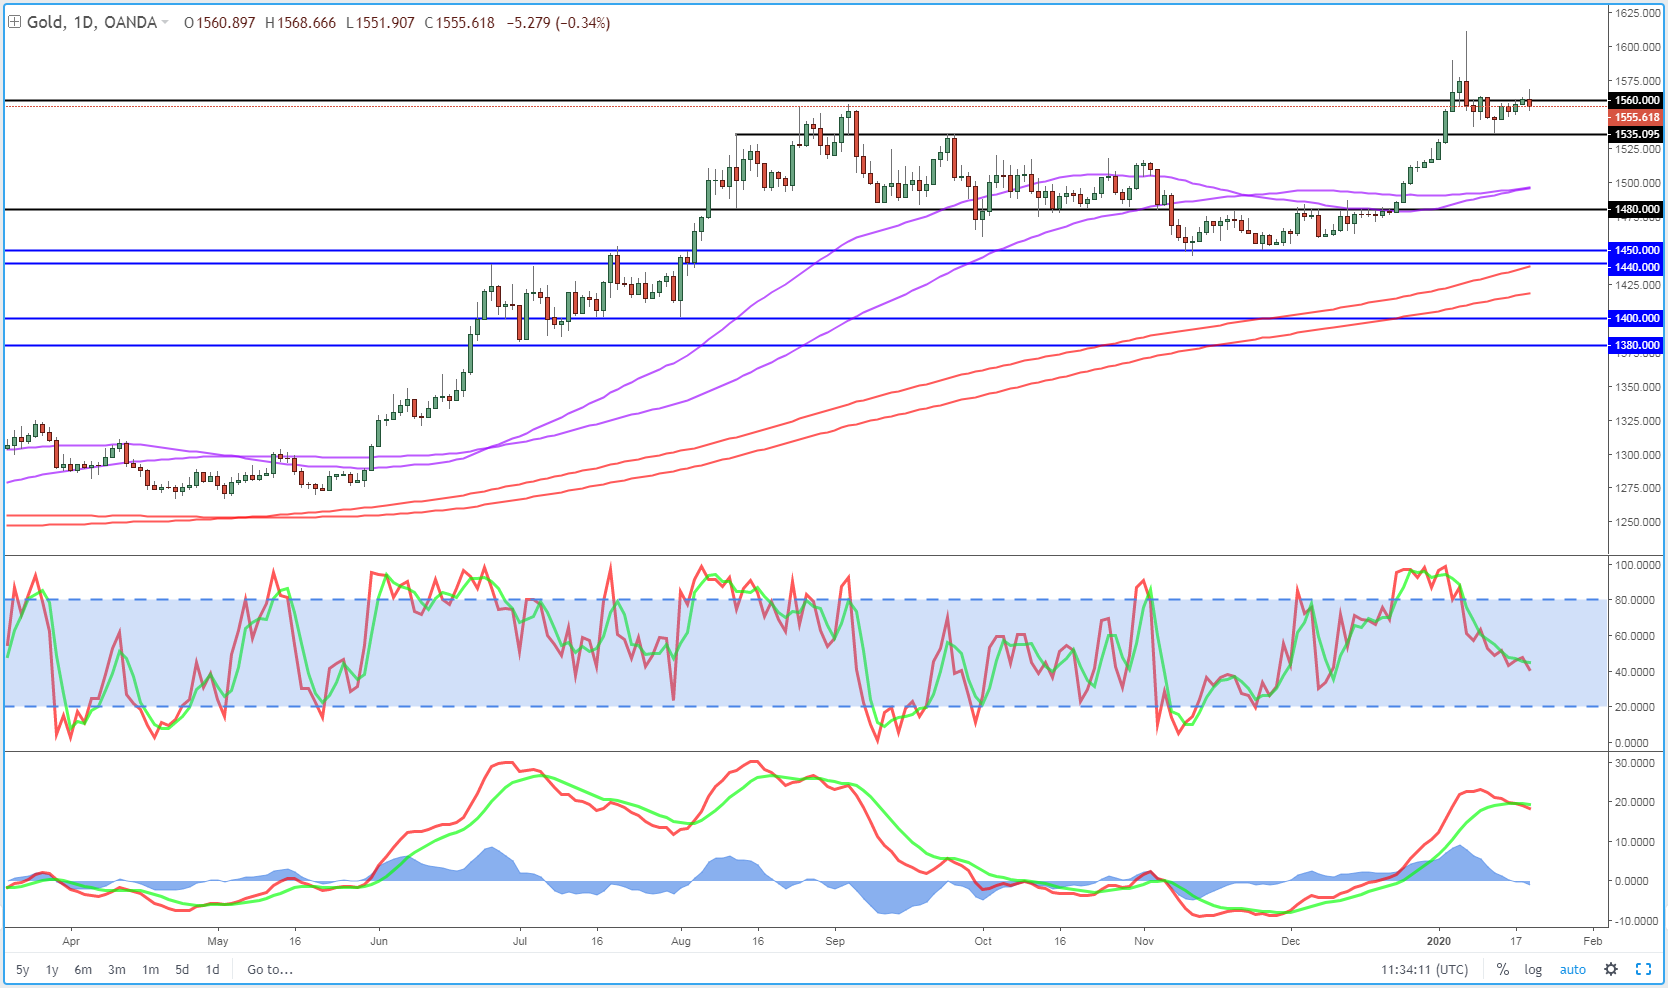Select the 1y date range
The image size is (1668, 988).
click(x=52, y=969)
